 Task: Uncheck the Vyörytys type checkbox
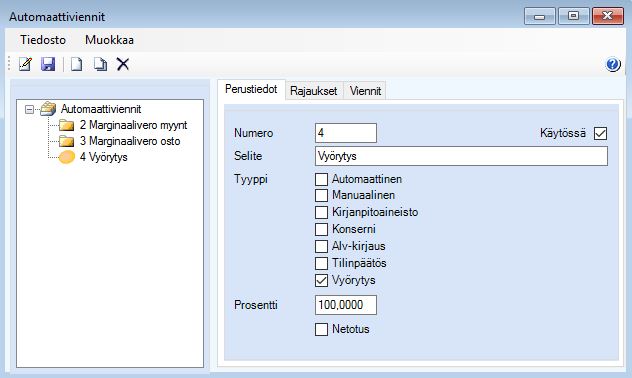coord(321,280)
